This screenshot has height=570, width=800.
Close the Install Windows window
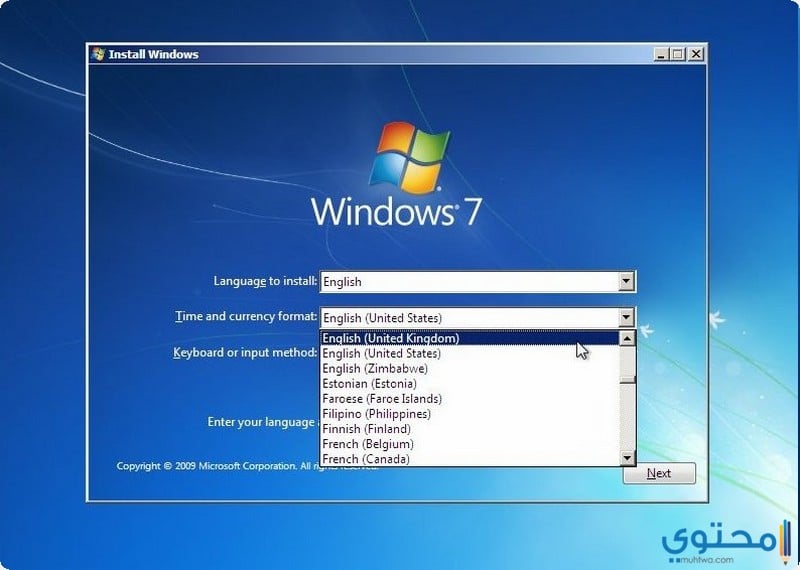695,54
